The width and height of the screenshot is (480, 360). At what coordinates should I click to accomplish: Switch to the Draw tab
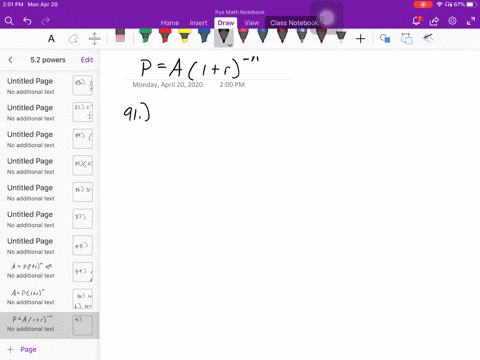tap(226, 23)
